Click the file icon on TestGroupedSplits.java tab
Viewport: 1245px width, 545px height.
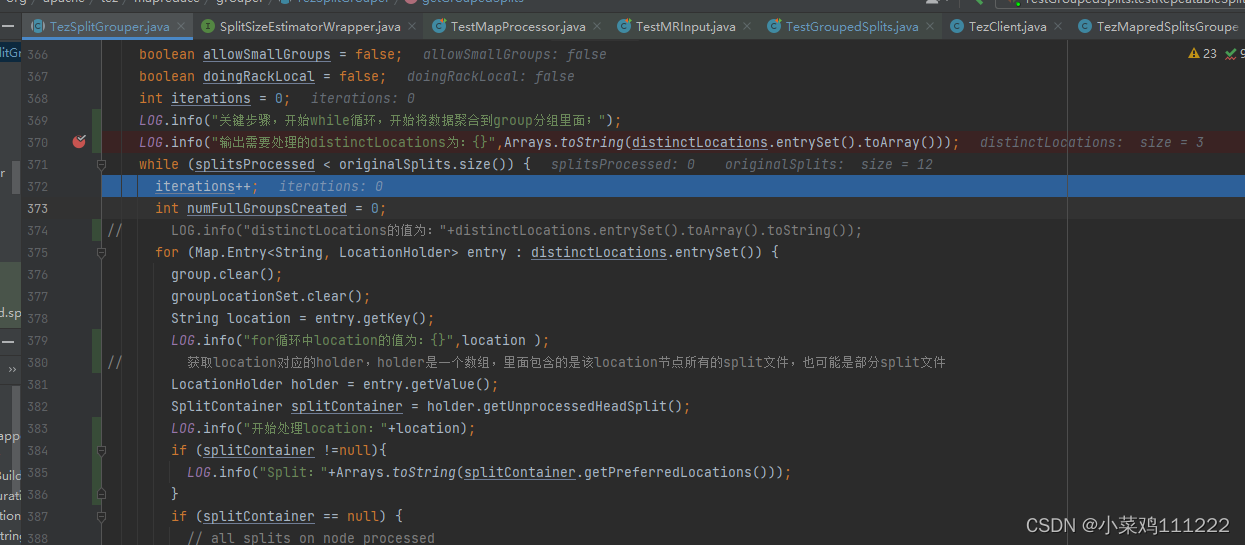(773, 27)
